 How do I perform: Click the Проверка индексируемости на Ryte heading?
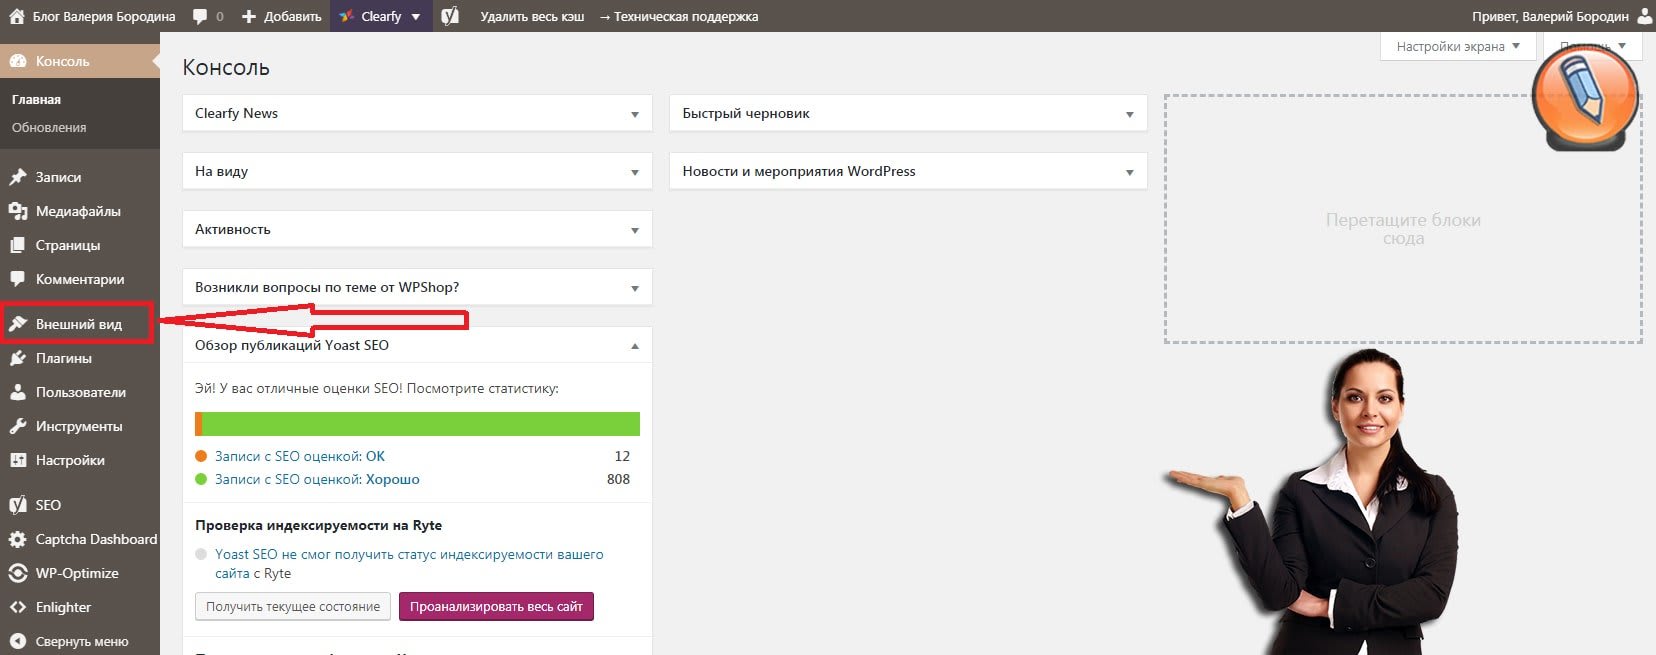(x=318, y=525)
